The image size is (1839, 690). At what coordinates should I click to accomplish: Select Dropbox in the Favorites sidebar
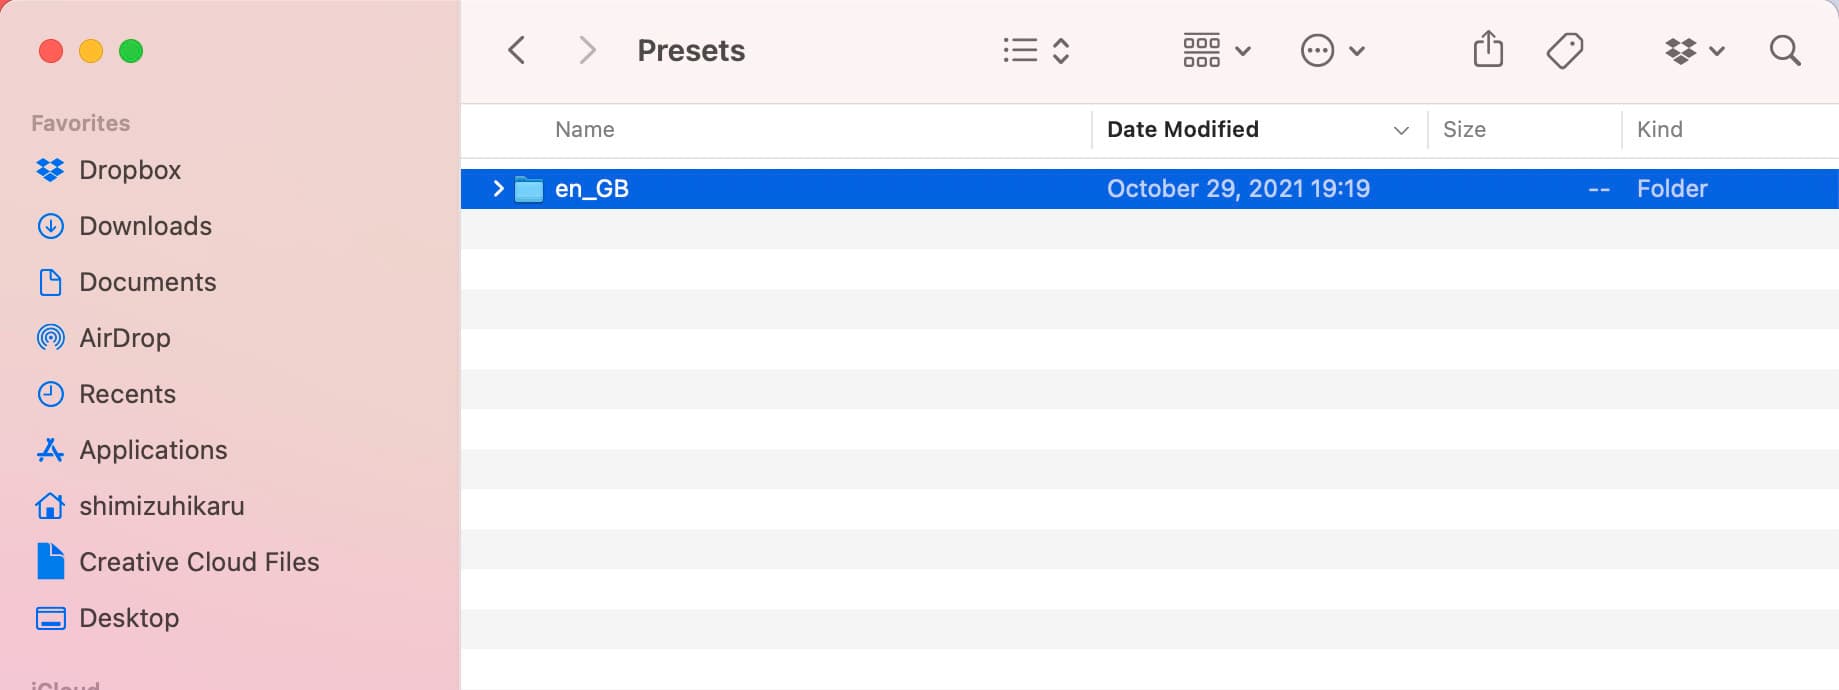[x=131, y=170]
